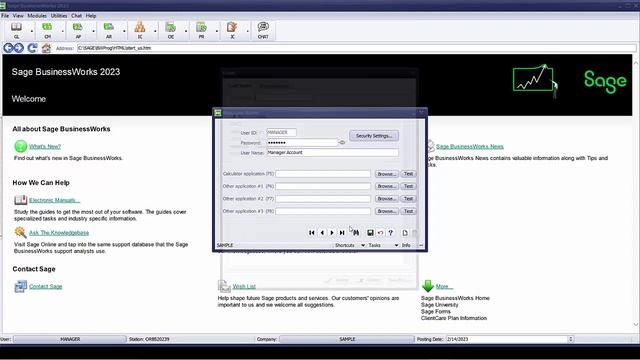Expand the AP module dropdown dot
The height and width of the screenshot is (360, 640).
click(93, 31)
